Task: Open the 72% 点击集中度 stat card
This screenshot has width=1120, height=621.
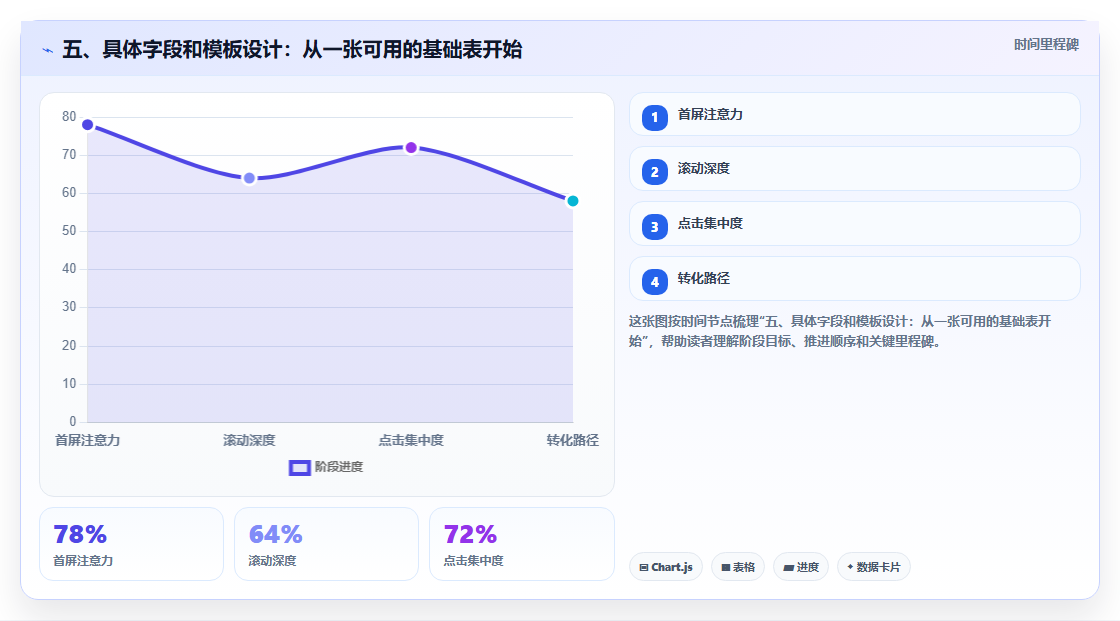Action: click(x=521, y=545)
